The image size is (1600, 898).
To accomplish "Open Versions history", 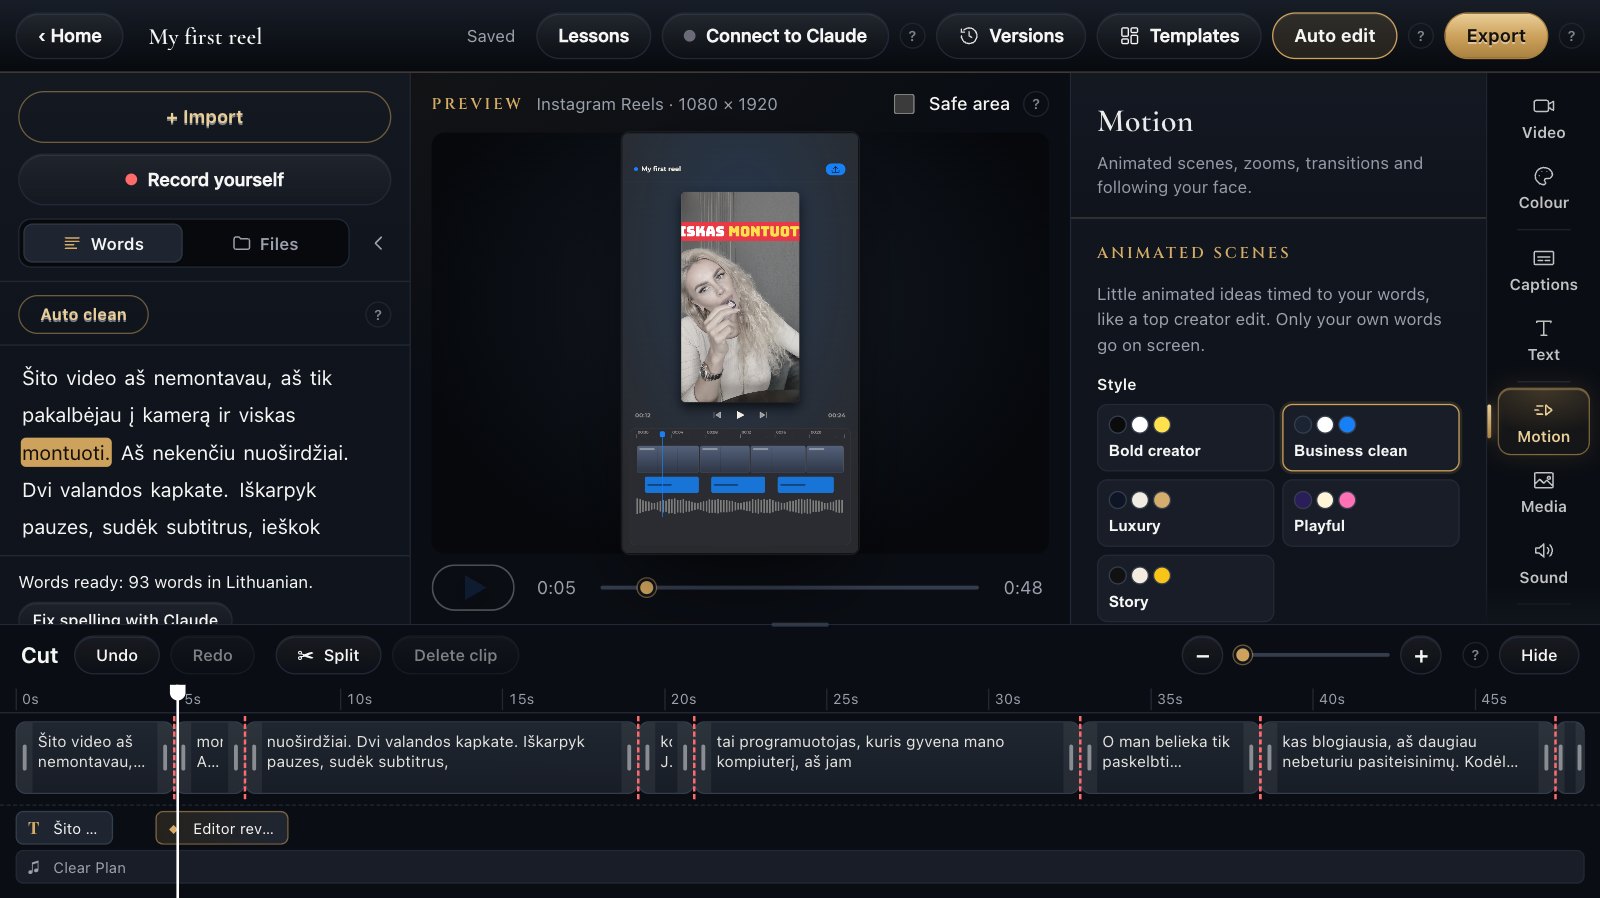I will [x=1011, y=36].
